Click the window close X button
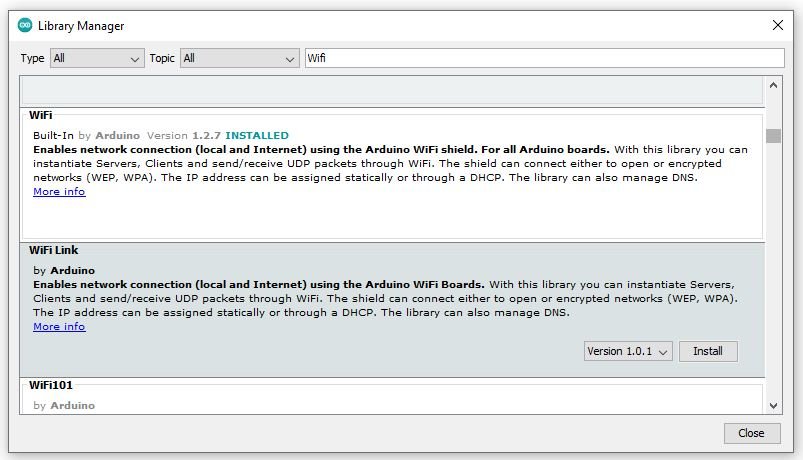The width and height of the screenshot is (803, 460). (778, 25)
